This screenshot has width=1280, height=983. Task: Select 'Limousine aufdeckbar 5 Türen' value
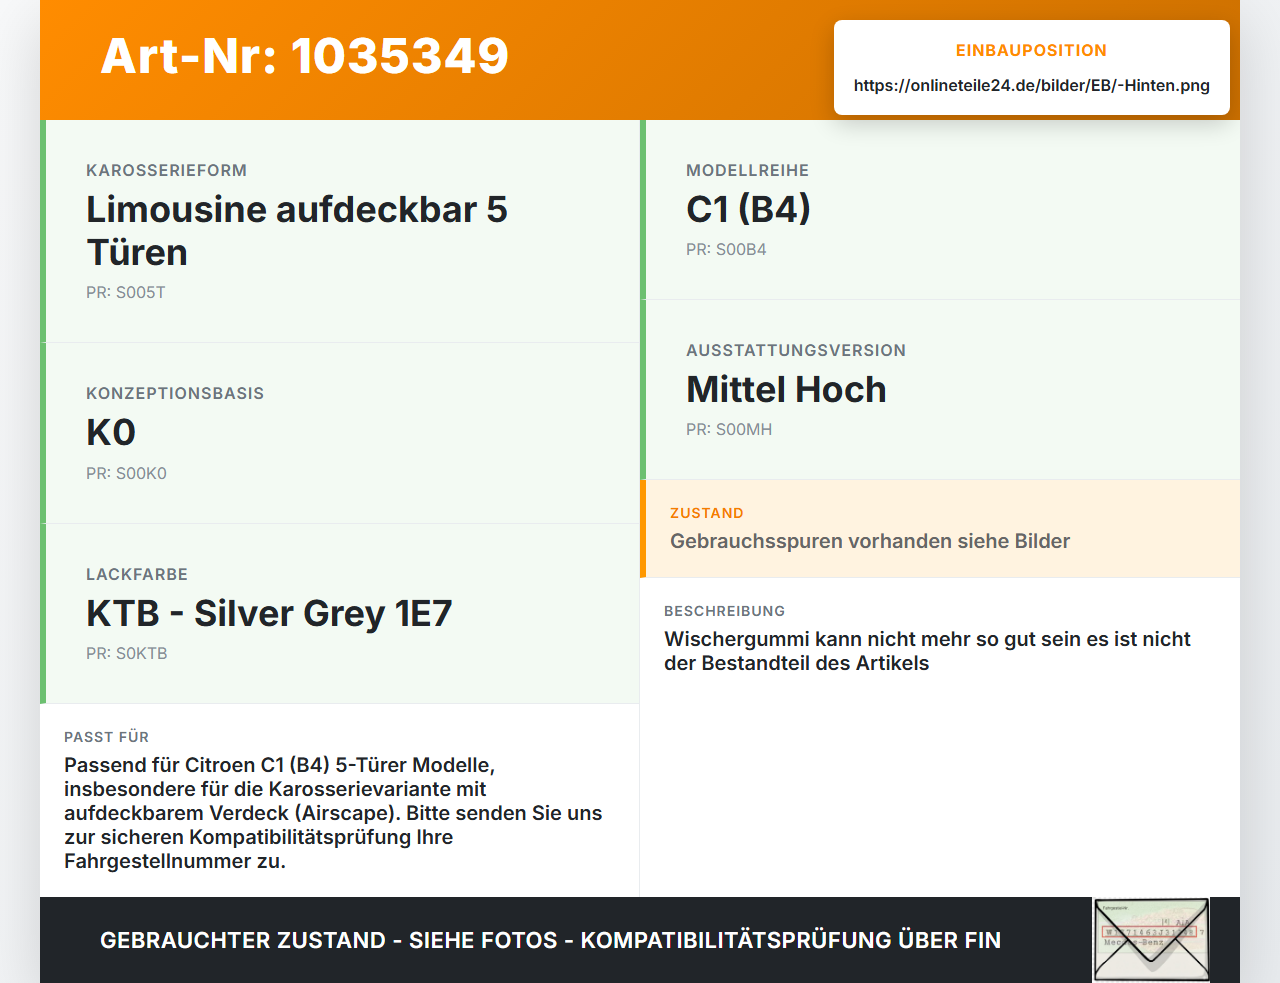297,231
